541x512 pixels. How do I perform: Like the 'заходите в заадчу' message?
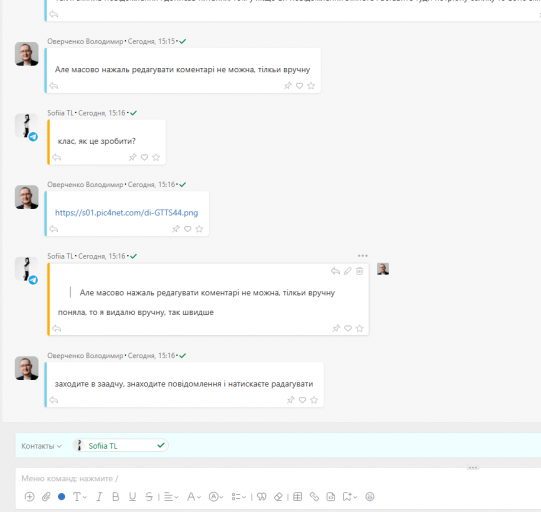[302, 400]
